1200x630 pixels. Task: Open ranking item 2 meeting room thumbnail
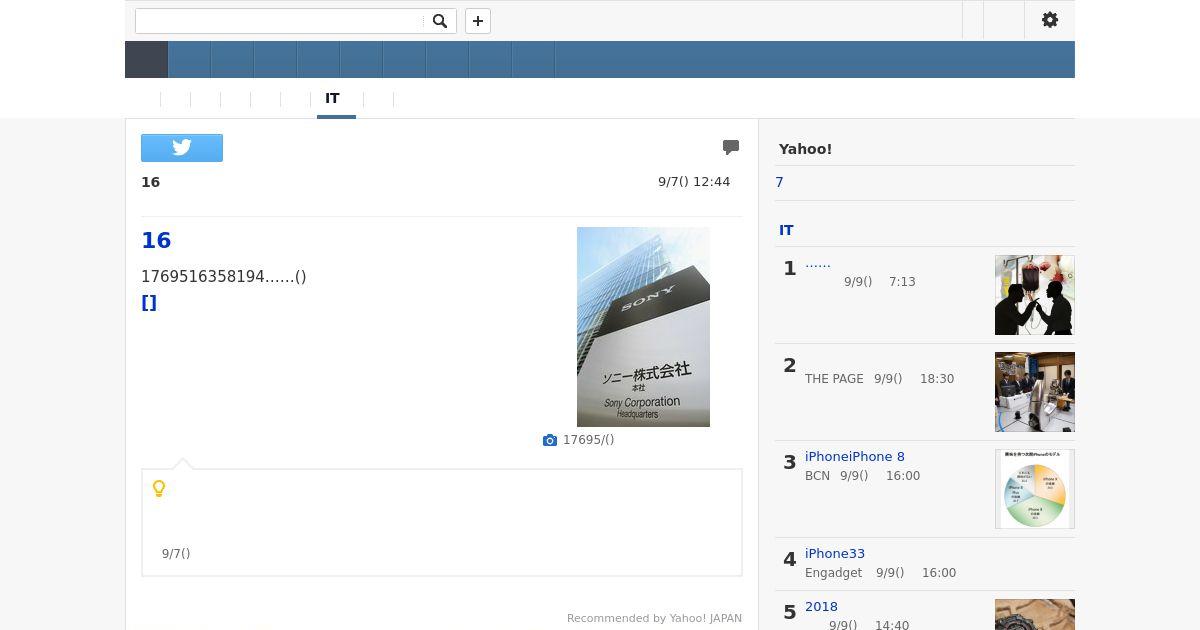coord(1035,392)
